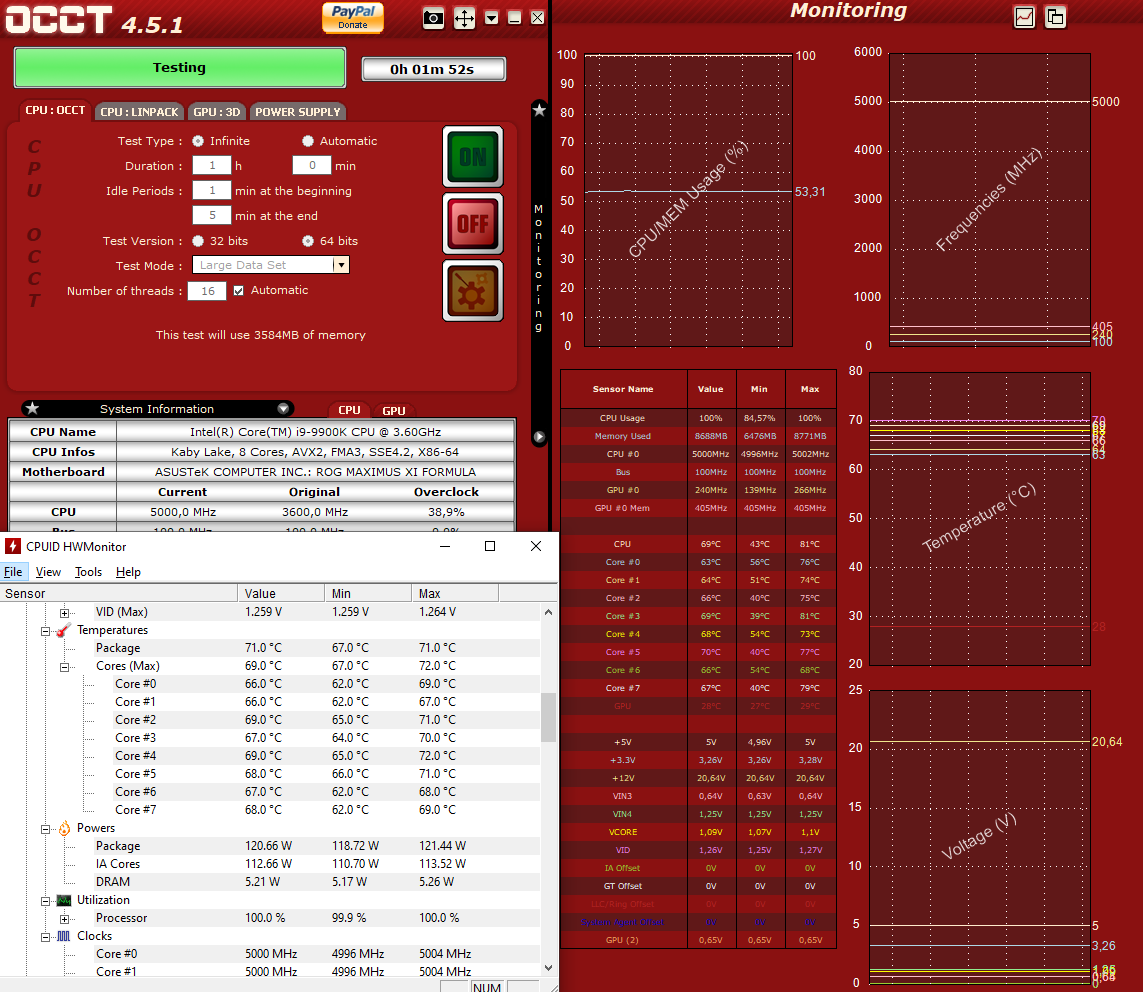Click the monitoring window layout icon
Screen dimensions: 1143x992
[x=1055, y=17]
